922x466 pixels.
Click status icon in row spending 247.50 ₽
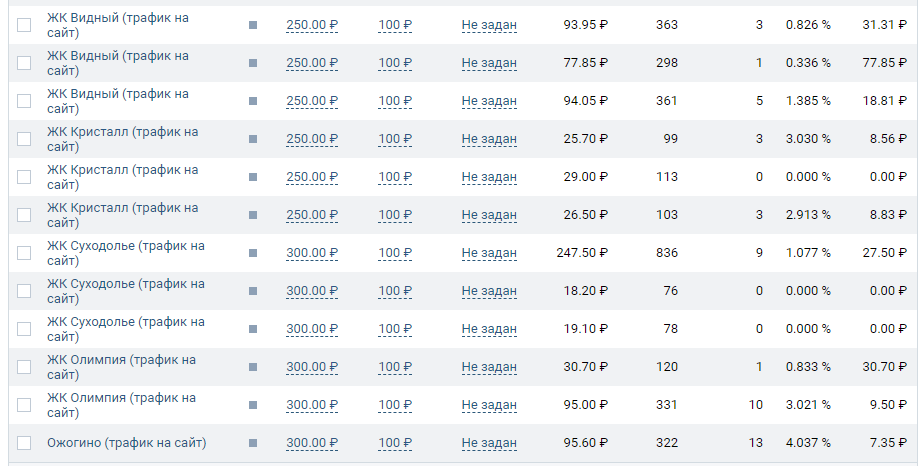(253, 253)
